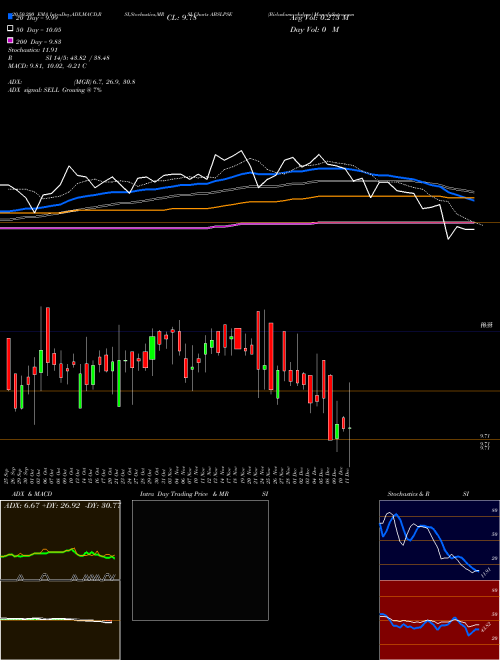Click the 'Intra Day Trading Price & MR' title
The width and height of the screenshot is (500, 660).
tap(184, 494)
